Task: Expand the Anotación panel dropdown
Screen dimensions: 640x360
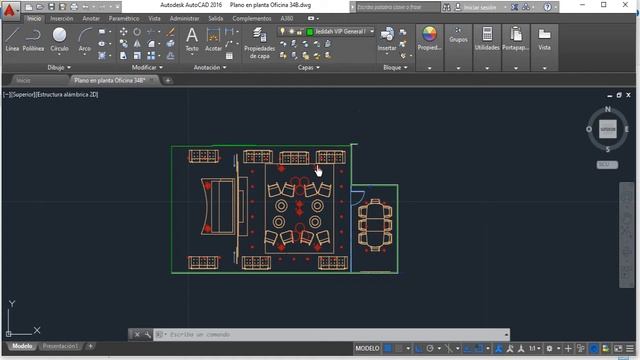Action: (x=210, y=67)
